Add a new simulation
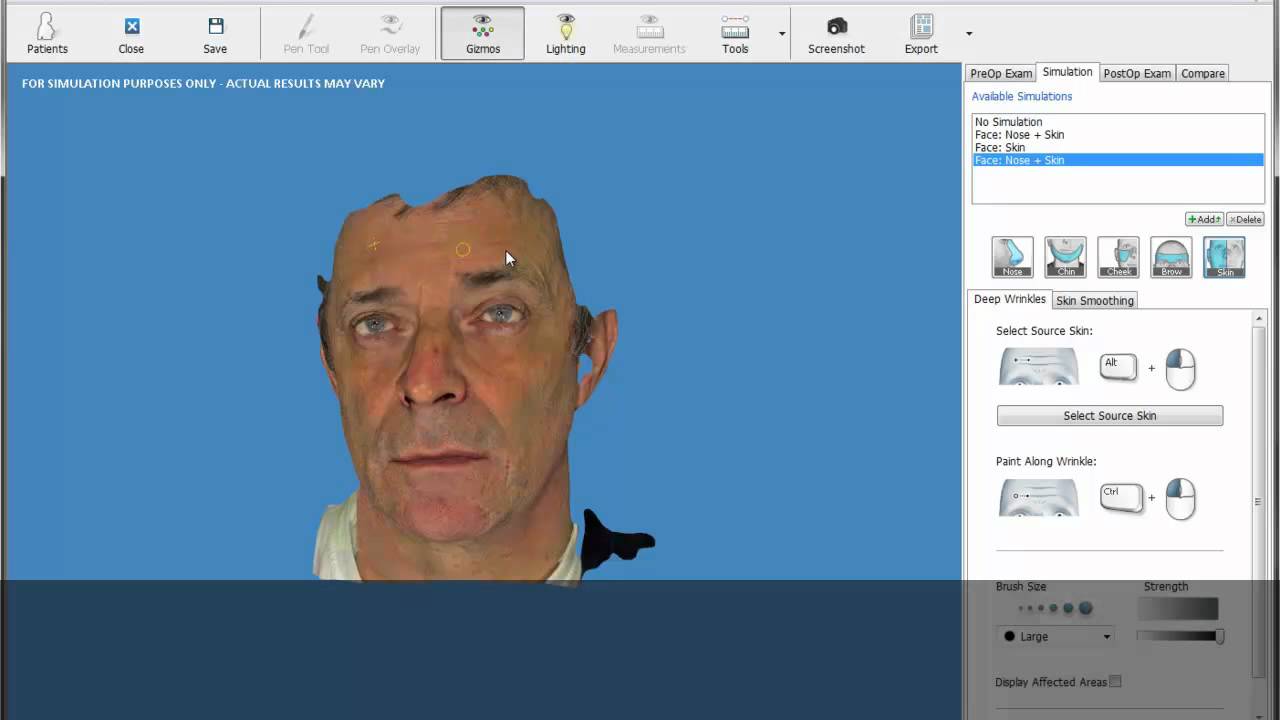This screenshot has width=1280, height=720. pyautogui.click(x=1204, y=219)
